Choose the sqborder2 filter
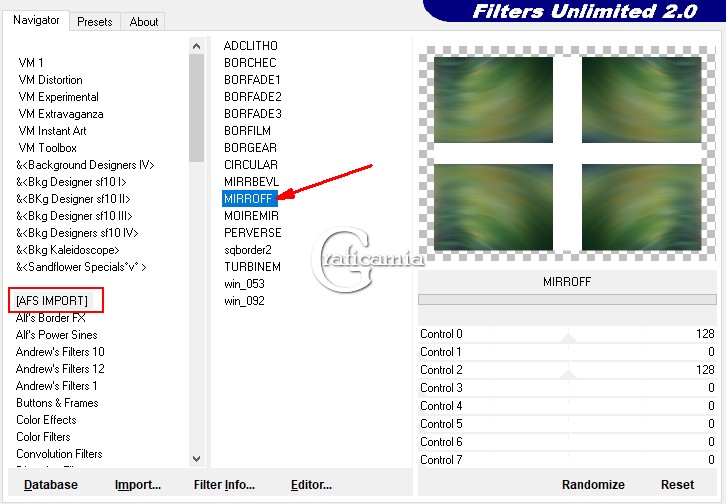The image size is (726, 504). [x=248, y=250]
